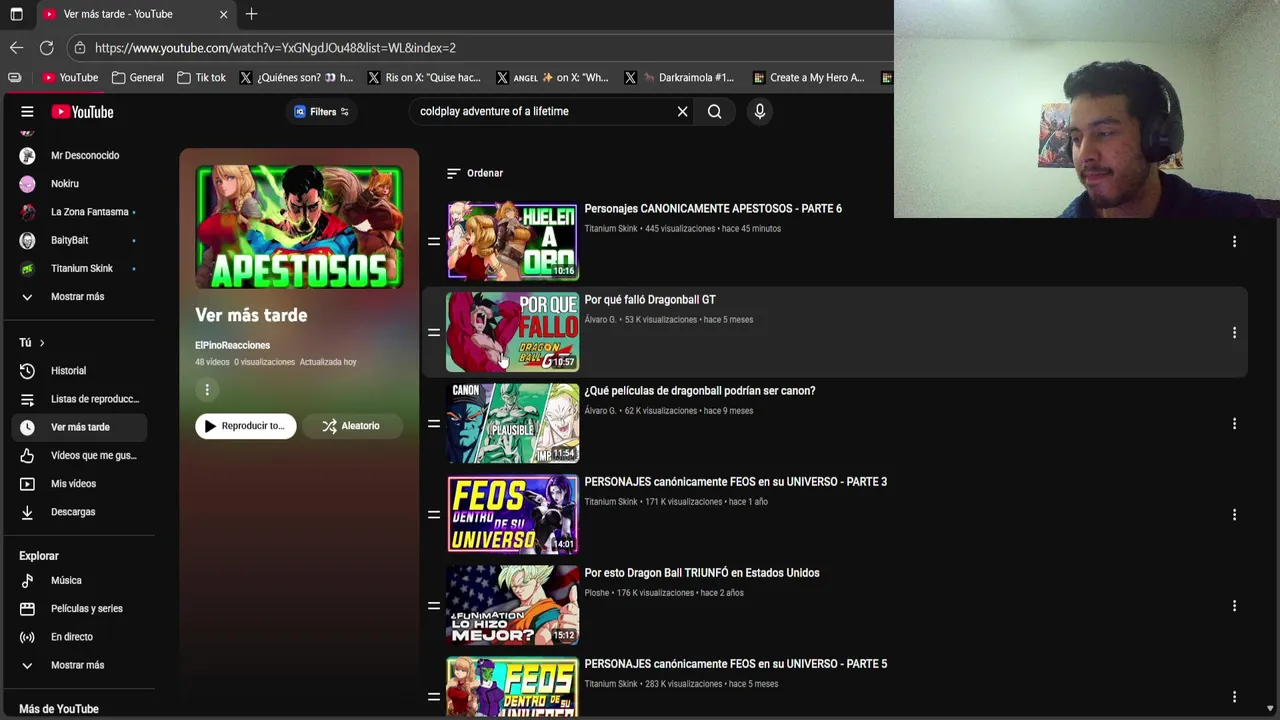This screenshot has width=1280, height=720.
Task: Open Titanium Skink channel subscription in sidebar
Action: pyautogui.click(x=80, y=268)
